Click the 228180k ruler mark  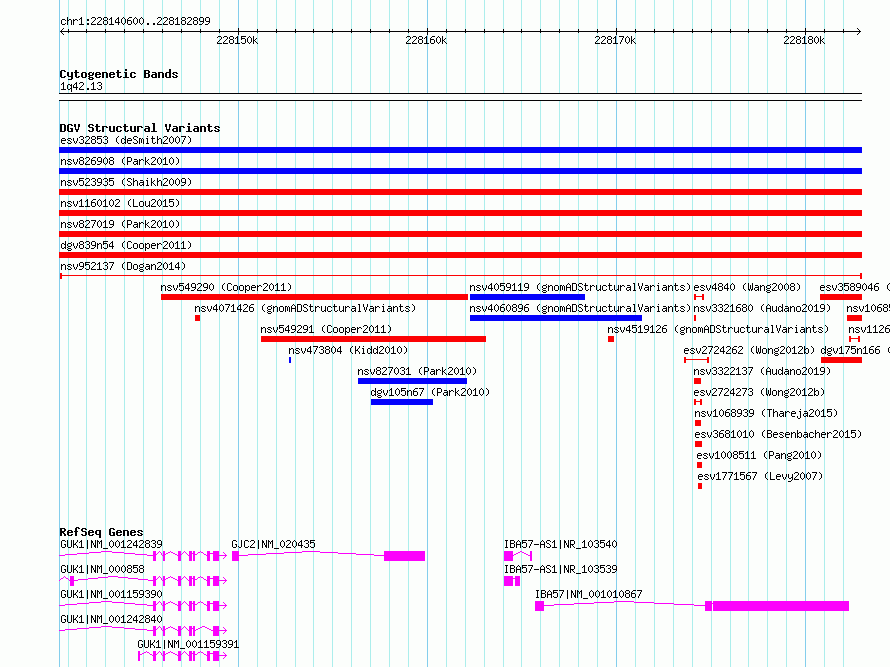coord(804,40)
